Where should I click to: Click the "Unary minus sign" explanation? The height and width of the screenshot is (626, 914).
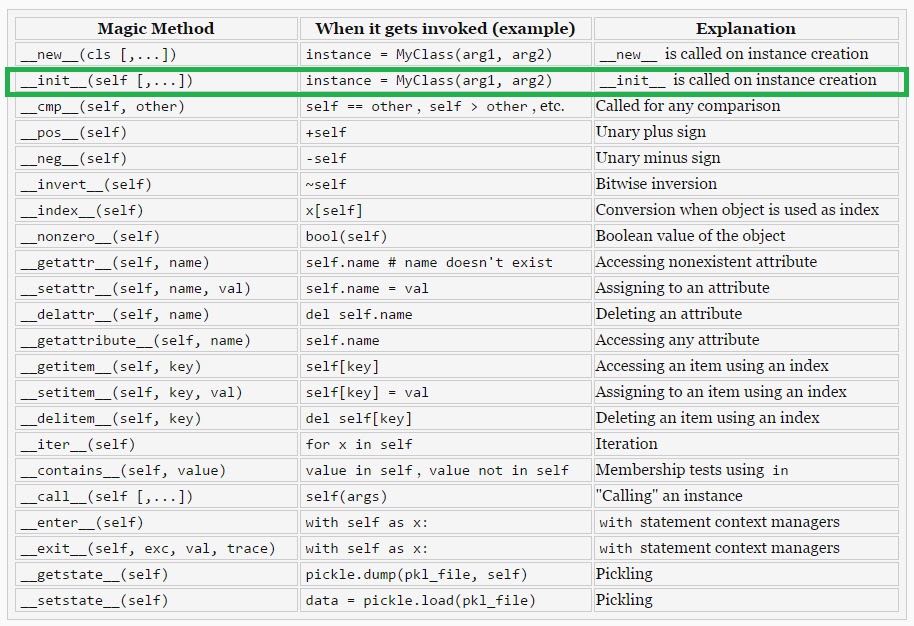pos(657,158)
